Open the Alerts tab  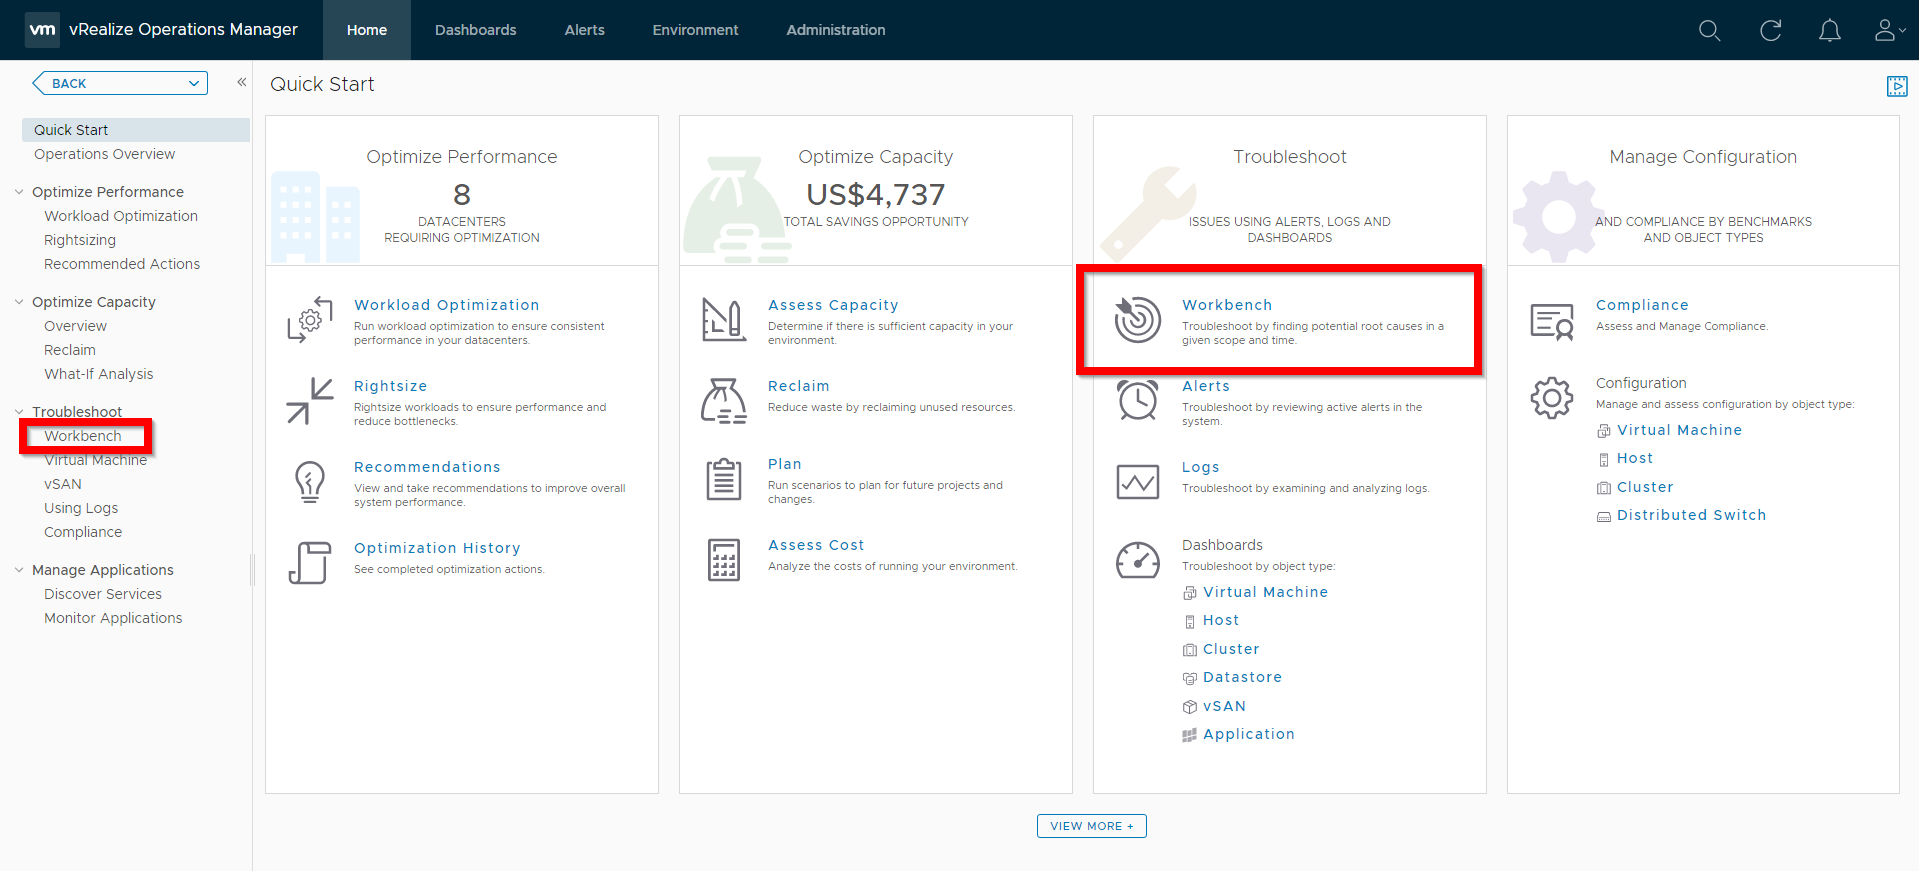click(585, 30)
